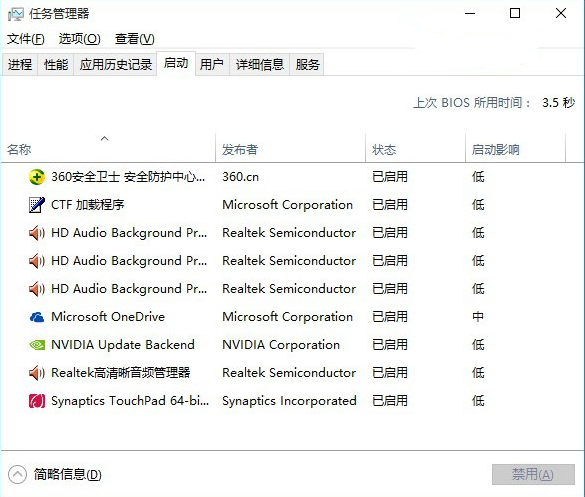Viewport: 585px width, 497px height.
Task: Sort by the 状态 column header
Action: (415, 148)
